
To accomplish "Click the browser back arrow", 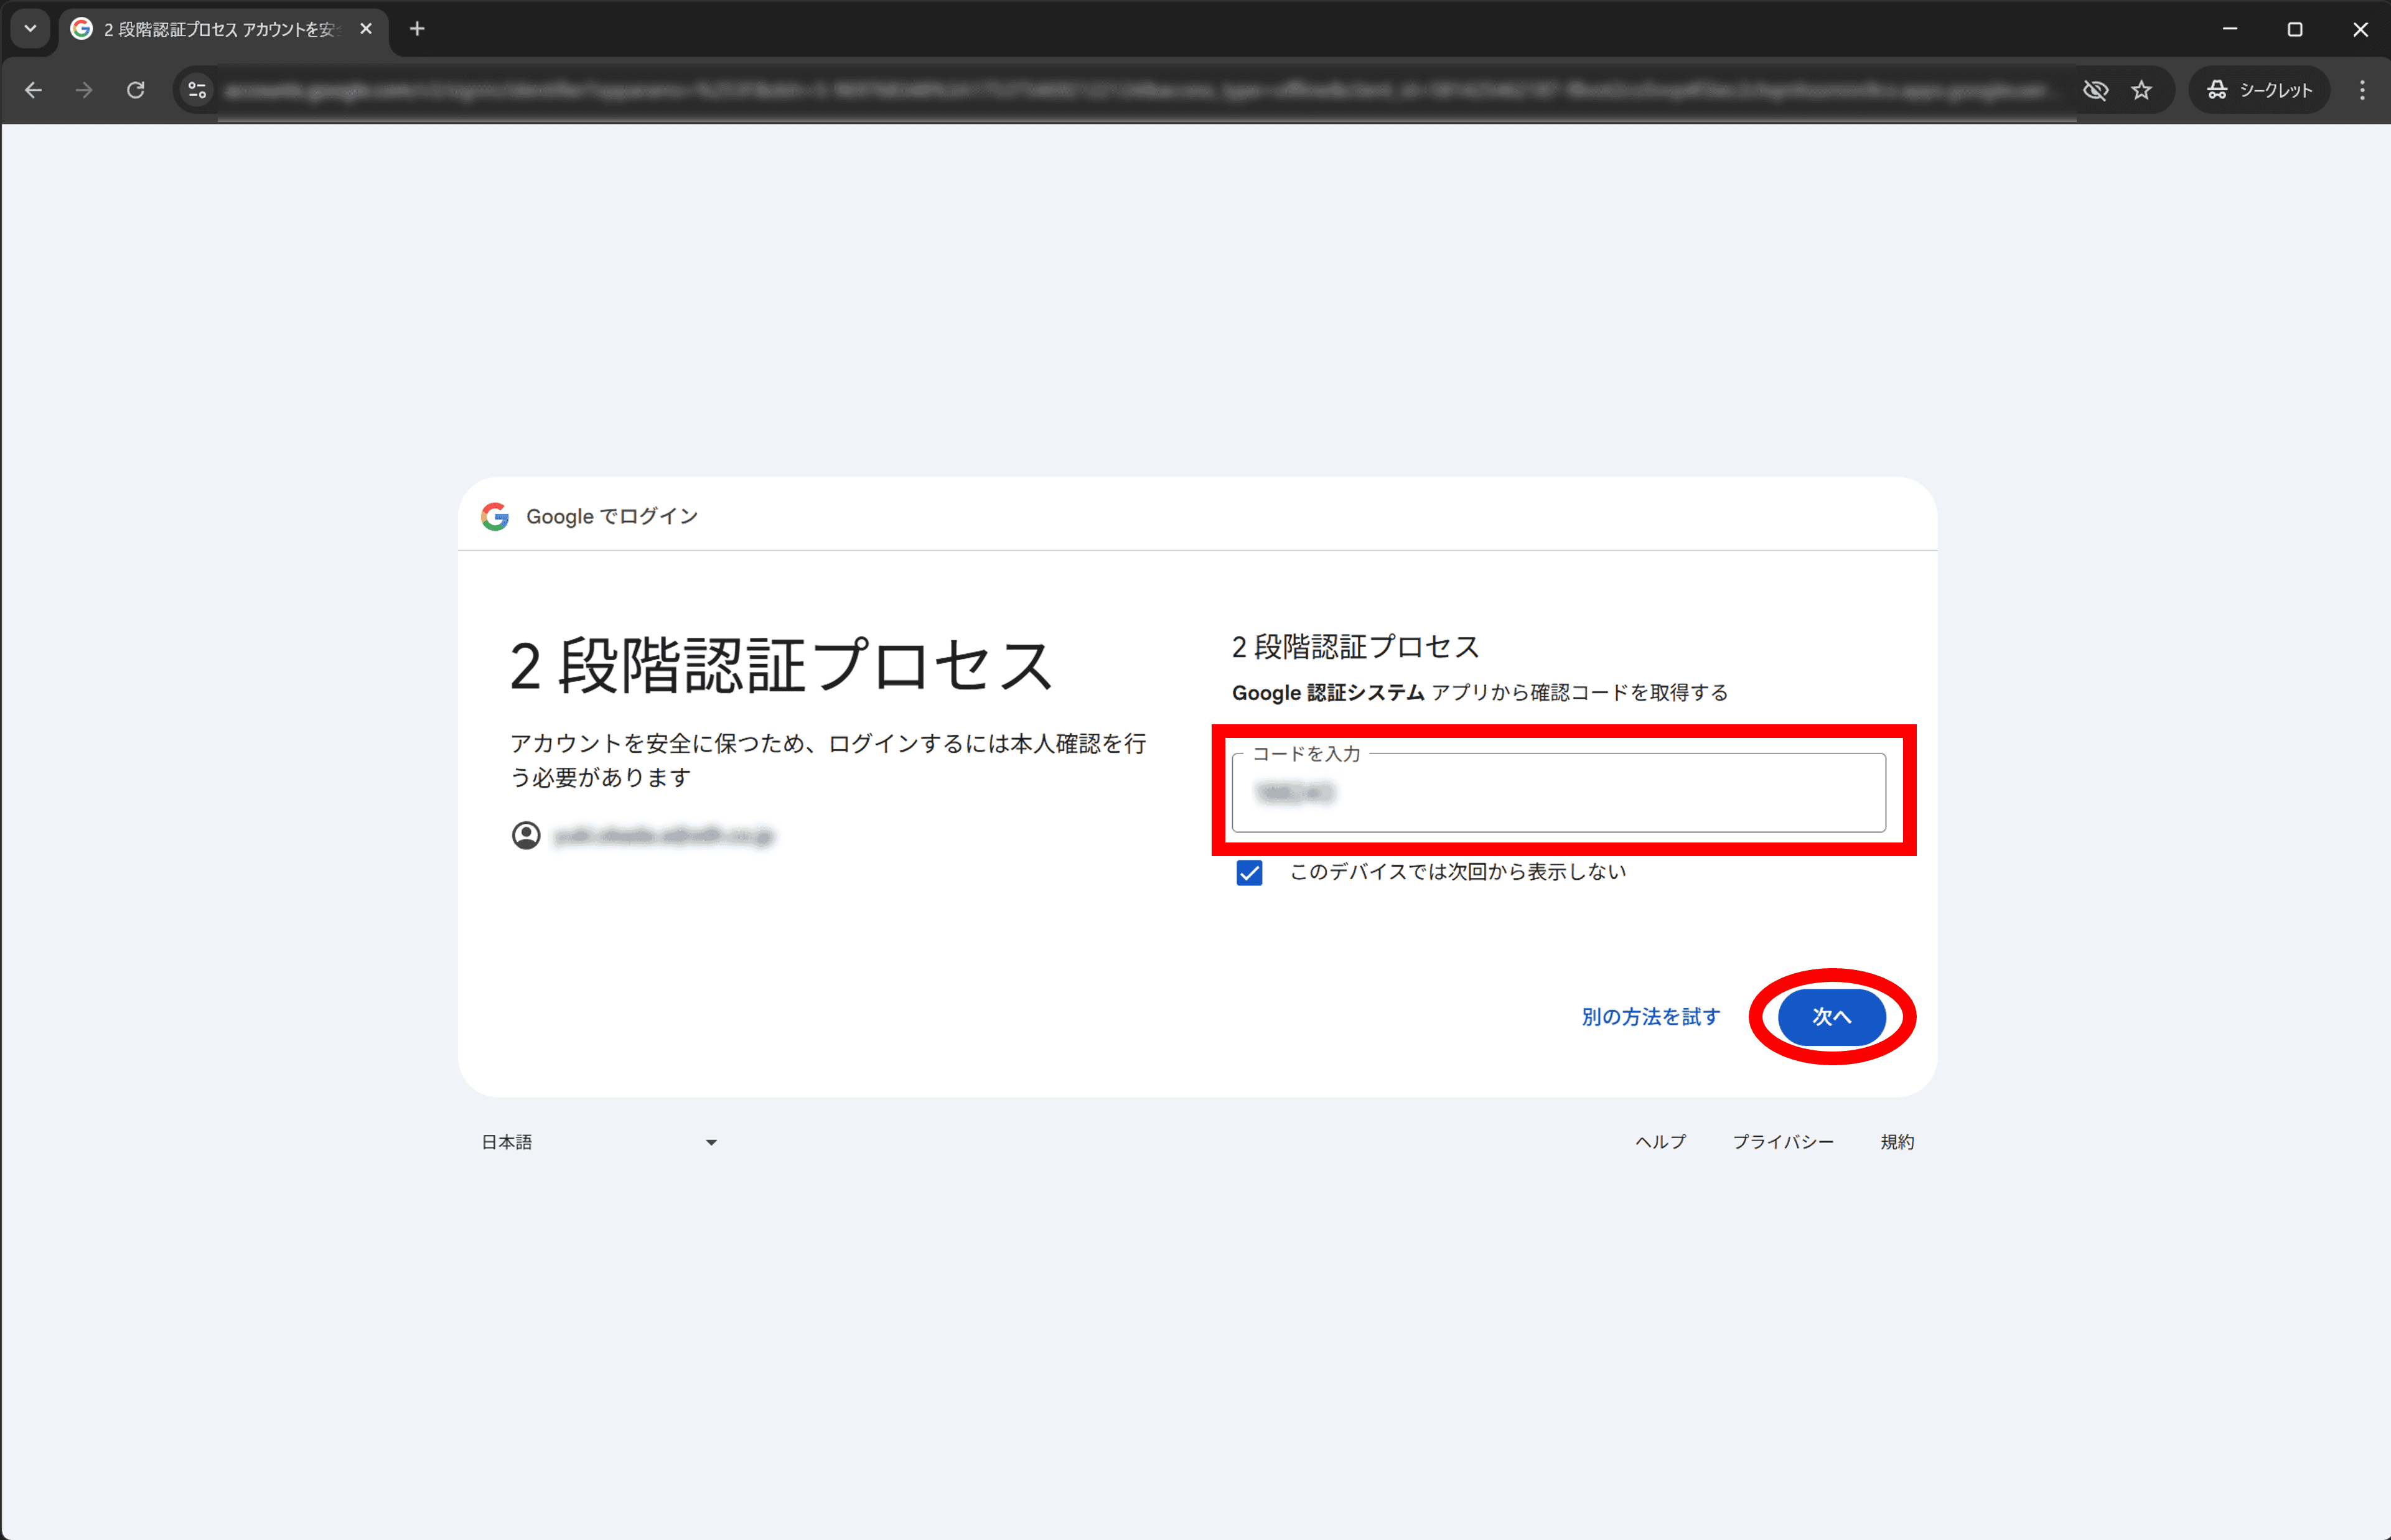I will [x=33, y=90].
